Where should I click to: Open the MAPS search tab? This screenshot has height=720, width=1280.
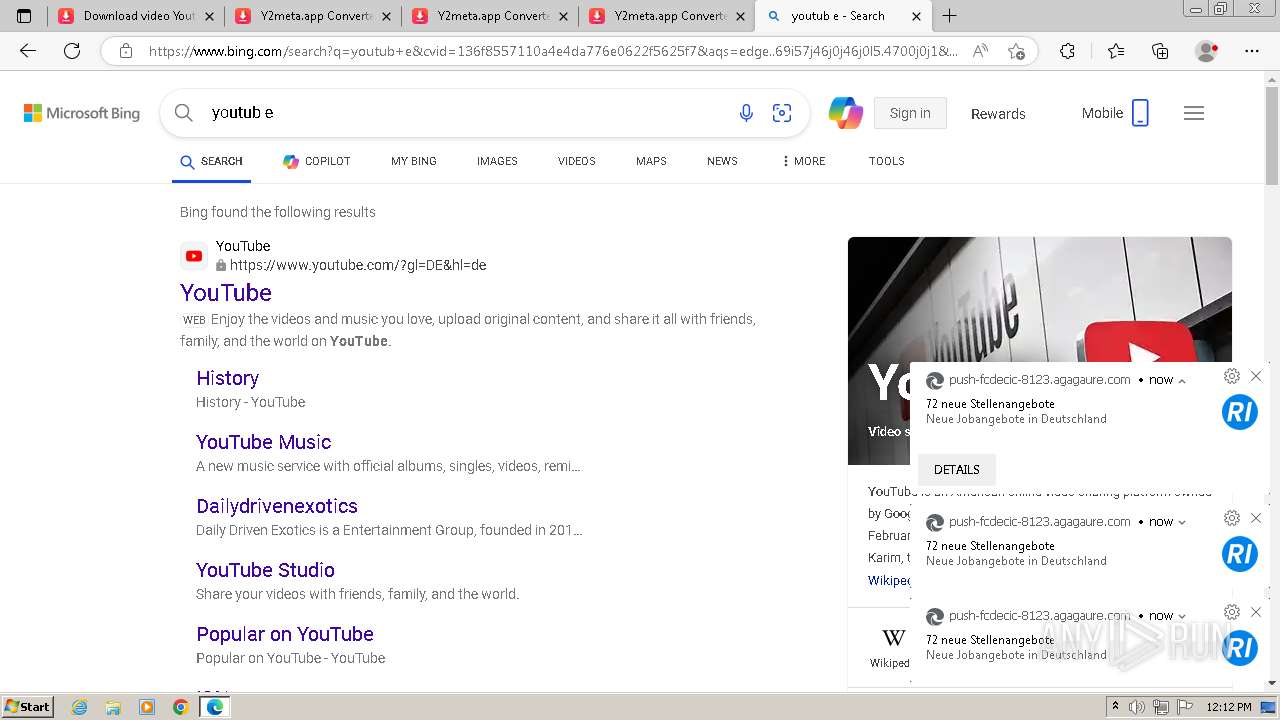pos(651,161)
